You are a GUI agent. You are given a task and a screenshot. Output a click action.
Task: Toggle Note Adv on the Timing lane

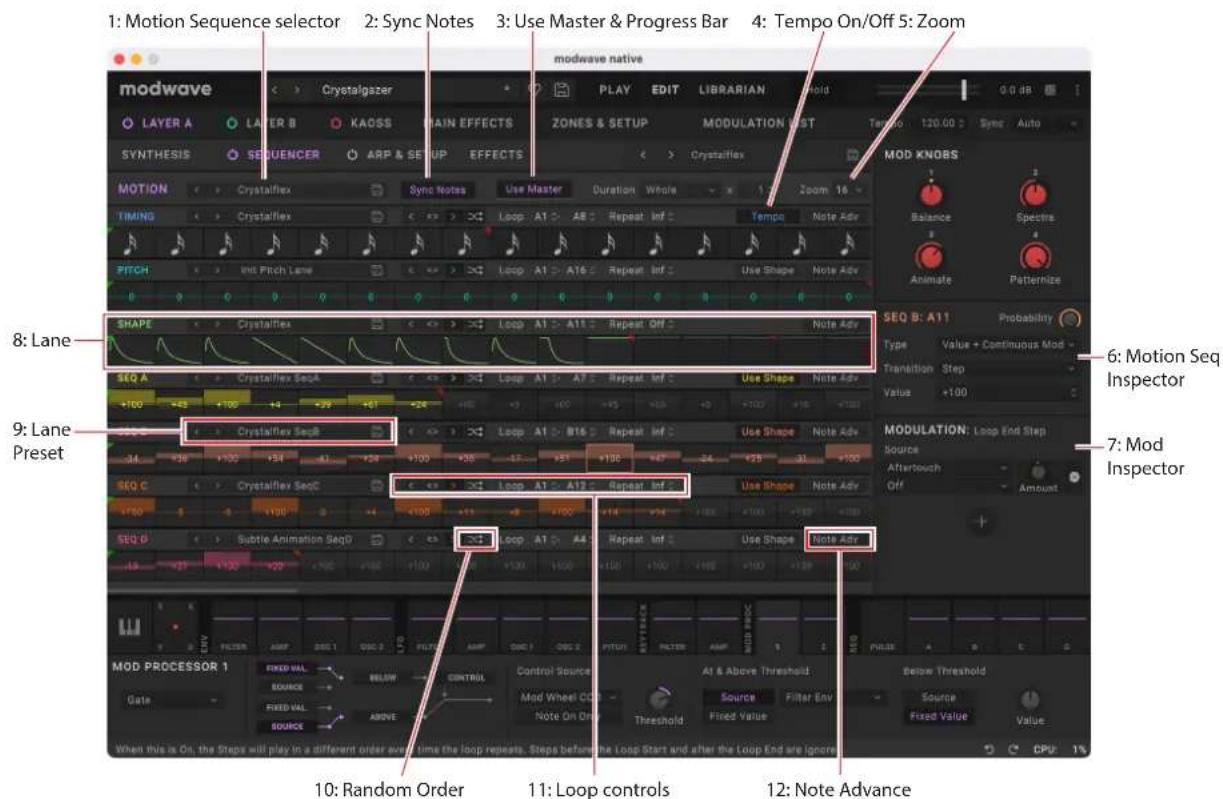(835, 216)
